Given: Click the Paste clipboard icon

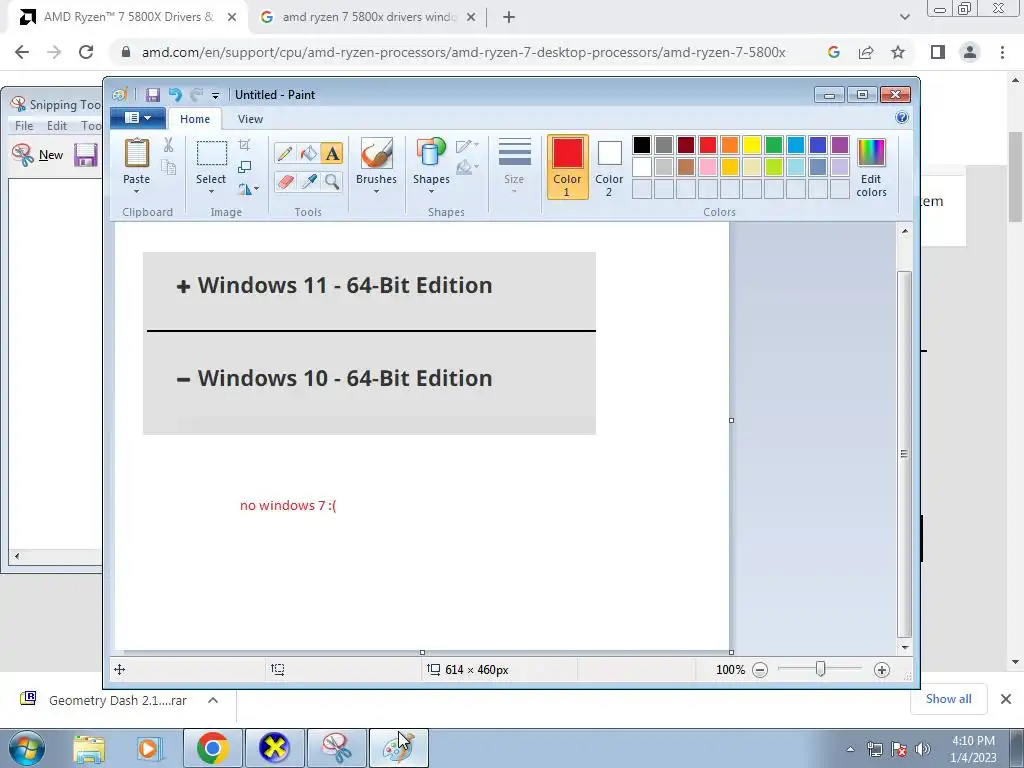Looking at the screenshot, I should click(x=136, y=153).
